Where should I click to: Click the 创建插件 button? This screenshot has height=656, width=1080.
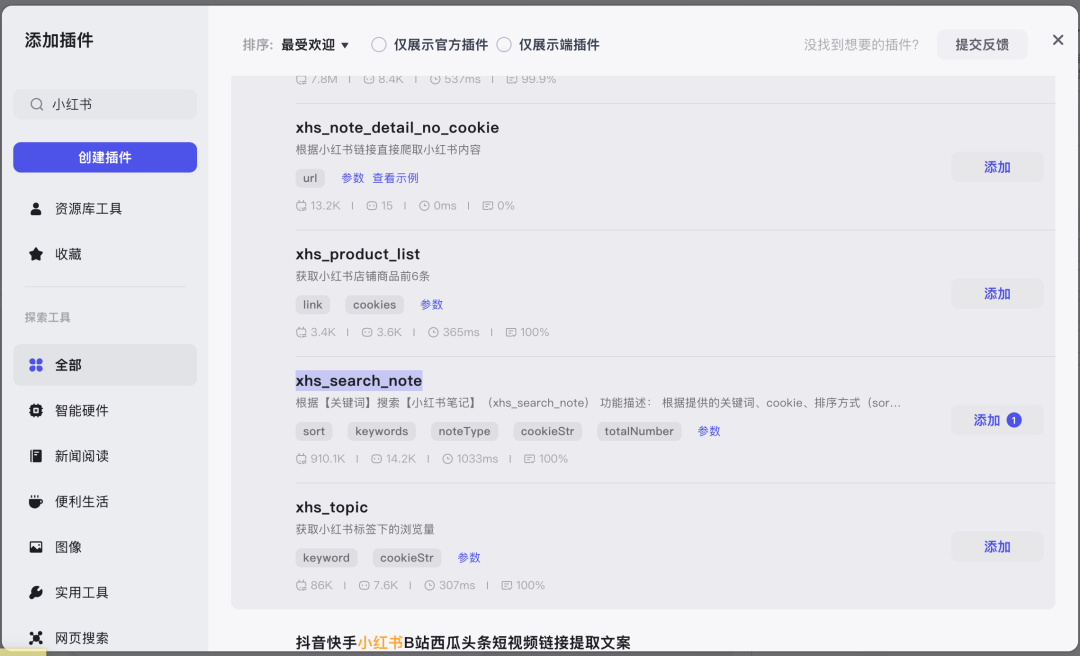click(105, 158)
